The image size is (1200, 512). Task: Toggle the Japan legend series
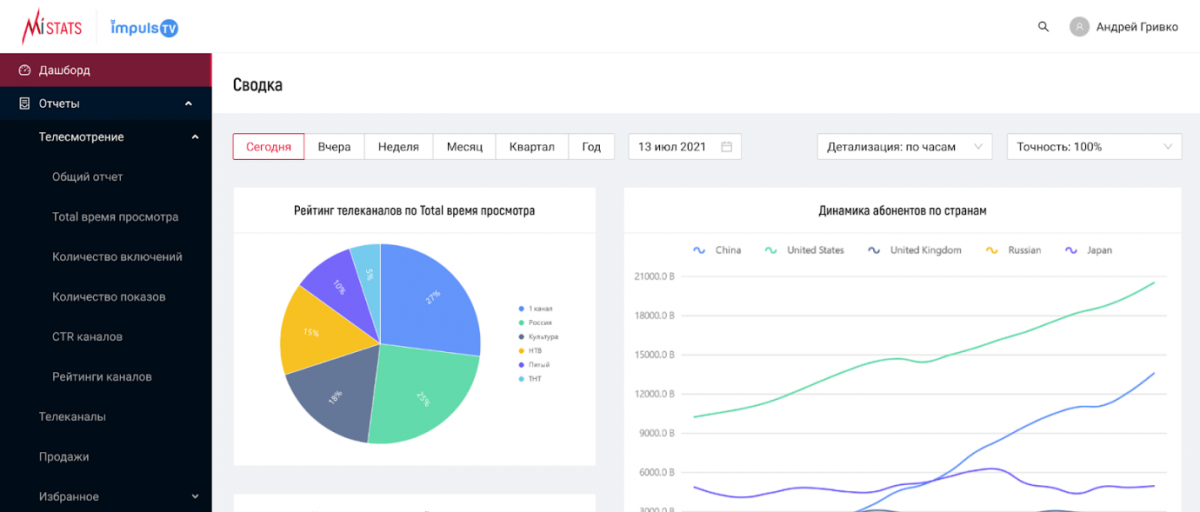coord(1088,250)
